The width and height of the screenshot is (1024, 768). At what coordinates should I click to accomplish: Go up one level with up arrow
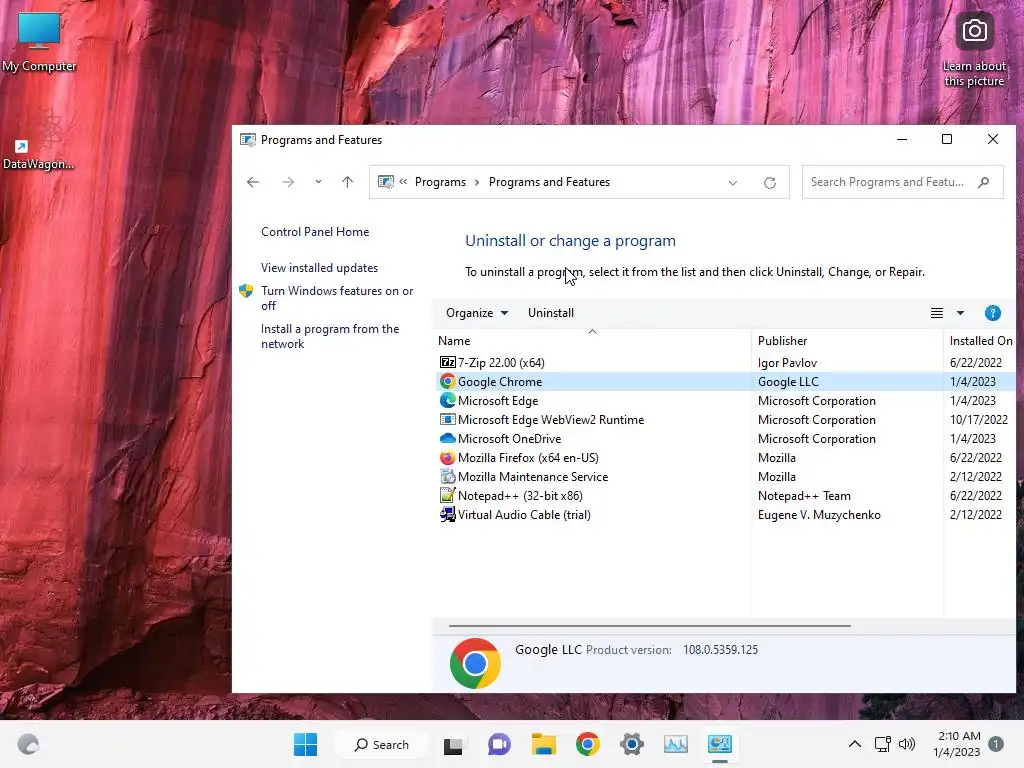point(347,182)
